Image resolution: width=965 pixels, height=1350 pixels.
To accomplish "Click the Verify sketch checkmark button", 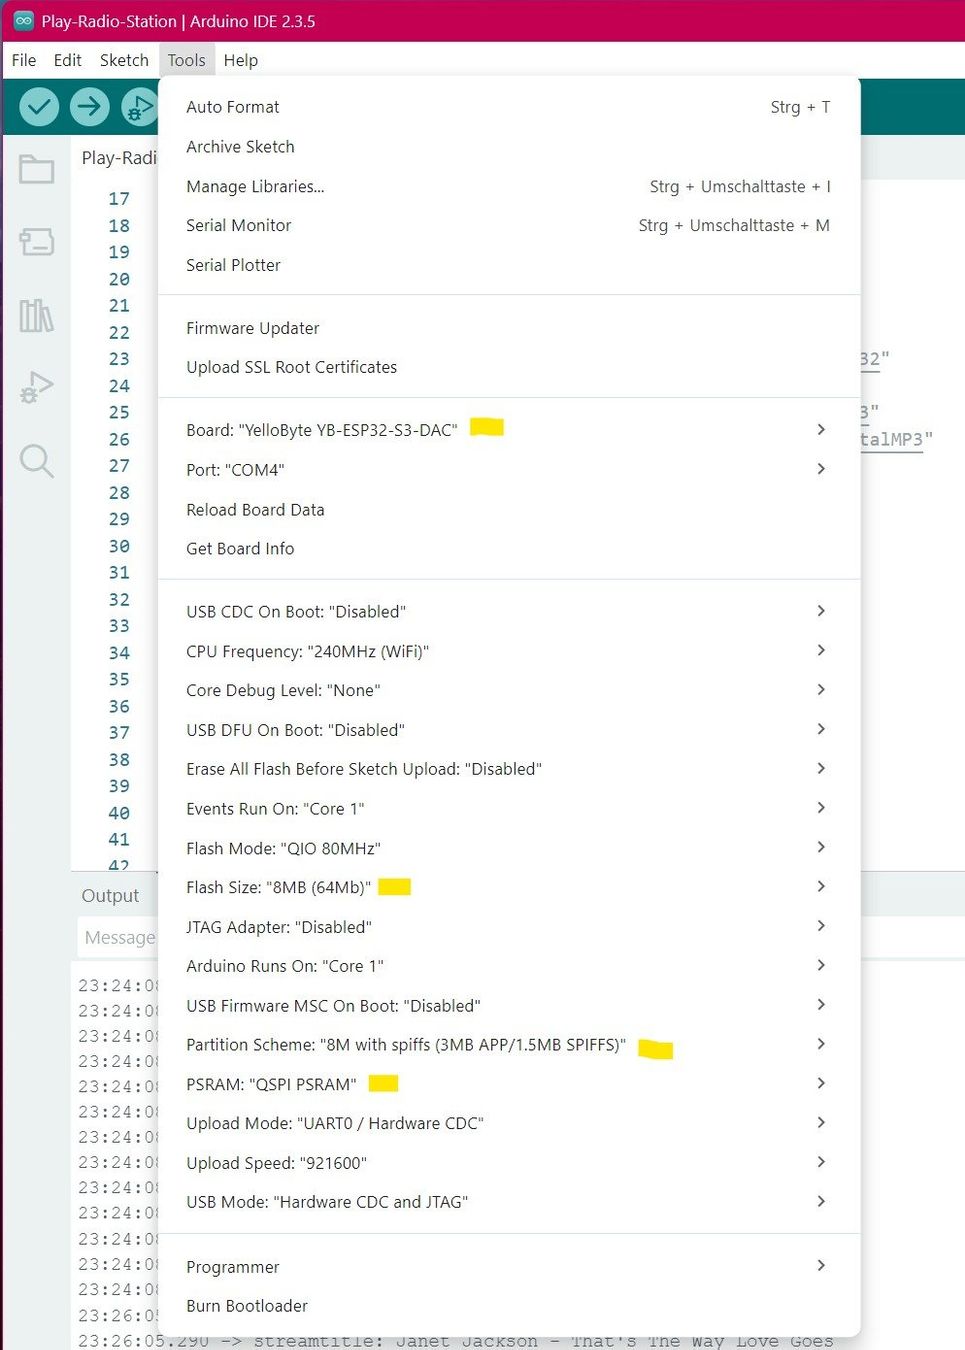I will [39, 106].
